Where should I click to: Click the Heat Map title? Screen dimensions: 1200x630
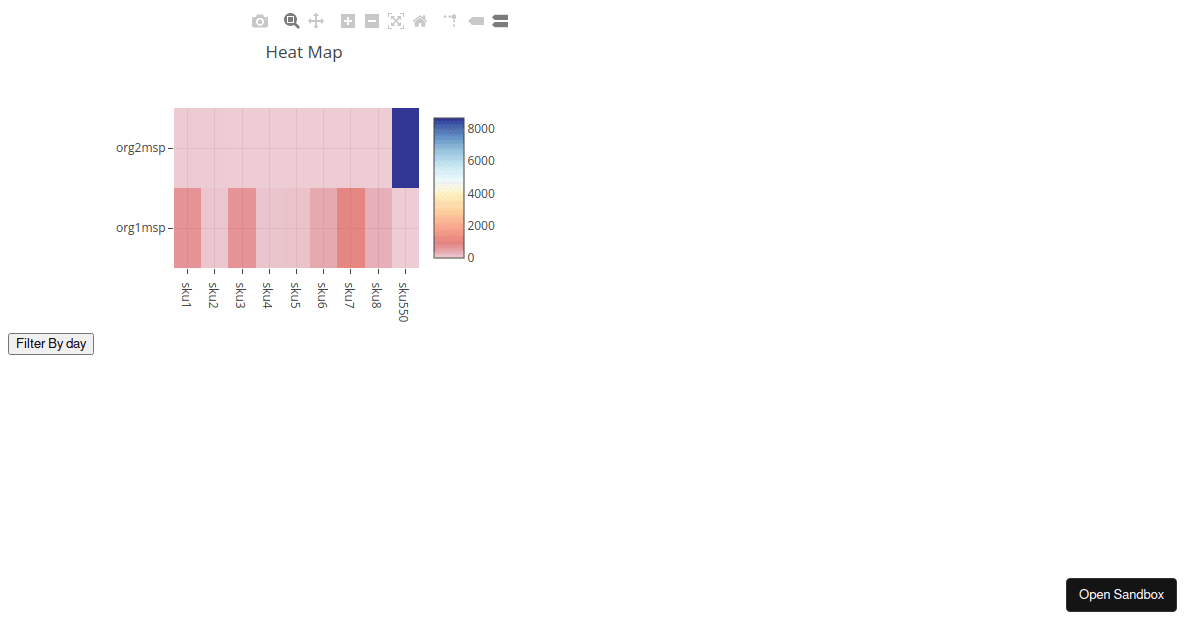[303, 51]
